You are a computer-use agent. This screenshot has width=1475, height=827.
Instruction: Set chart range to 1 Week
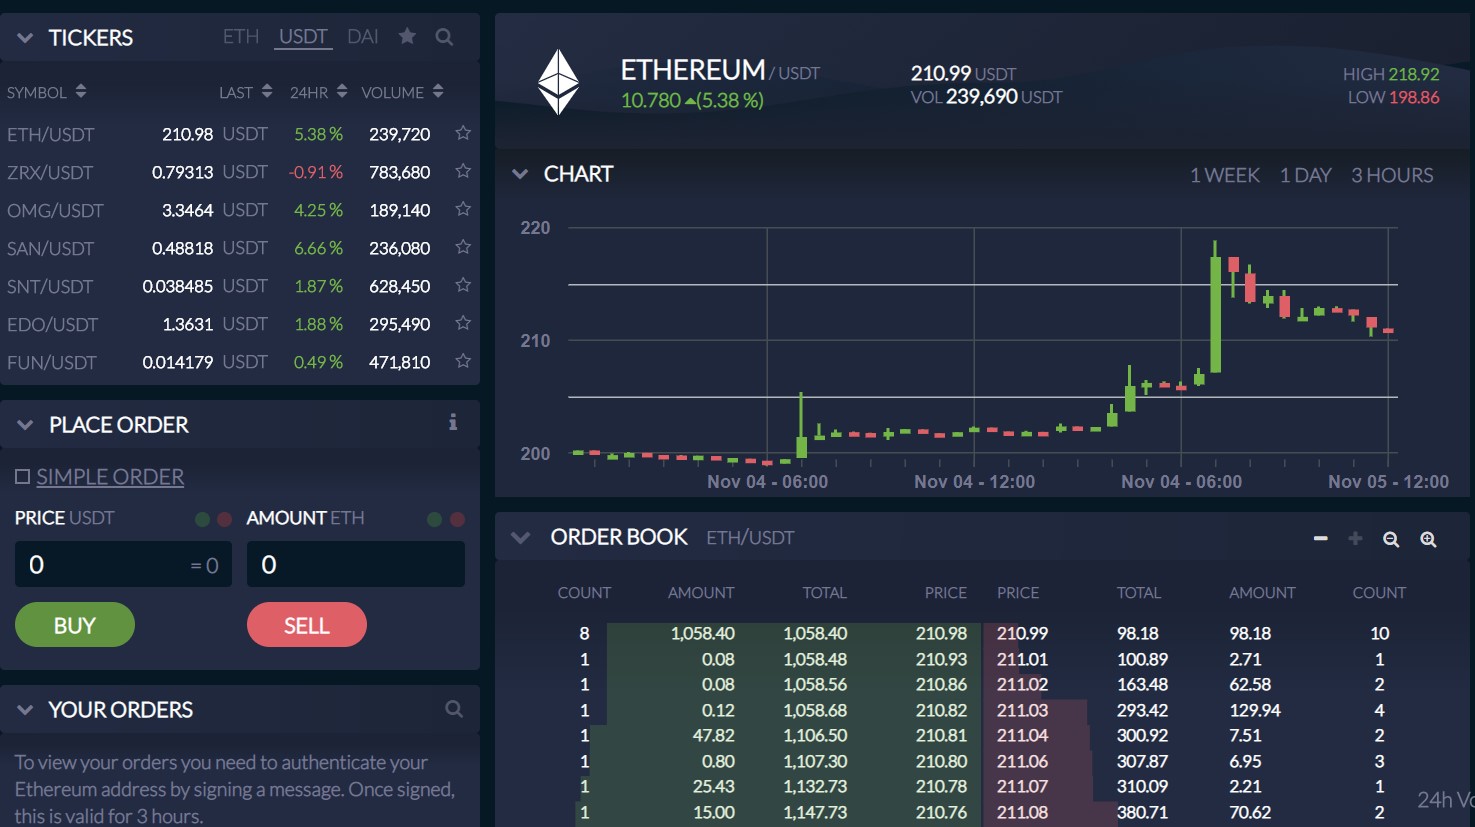[1225, 175]
